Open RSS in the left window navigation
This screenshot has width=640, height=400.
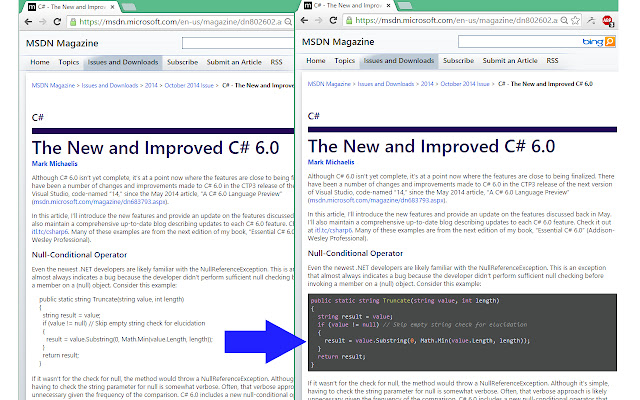pyautogui.click(x=276, y=62)
